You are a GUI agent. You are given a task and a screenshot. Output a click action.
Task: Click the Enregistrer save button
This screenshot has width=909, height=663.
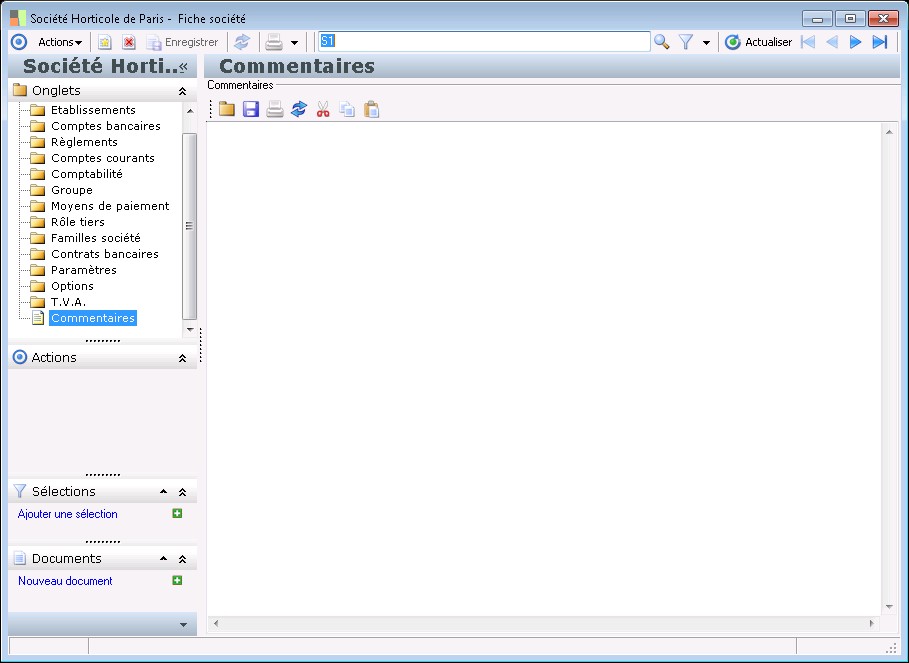point(182,42)
